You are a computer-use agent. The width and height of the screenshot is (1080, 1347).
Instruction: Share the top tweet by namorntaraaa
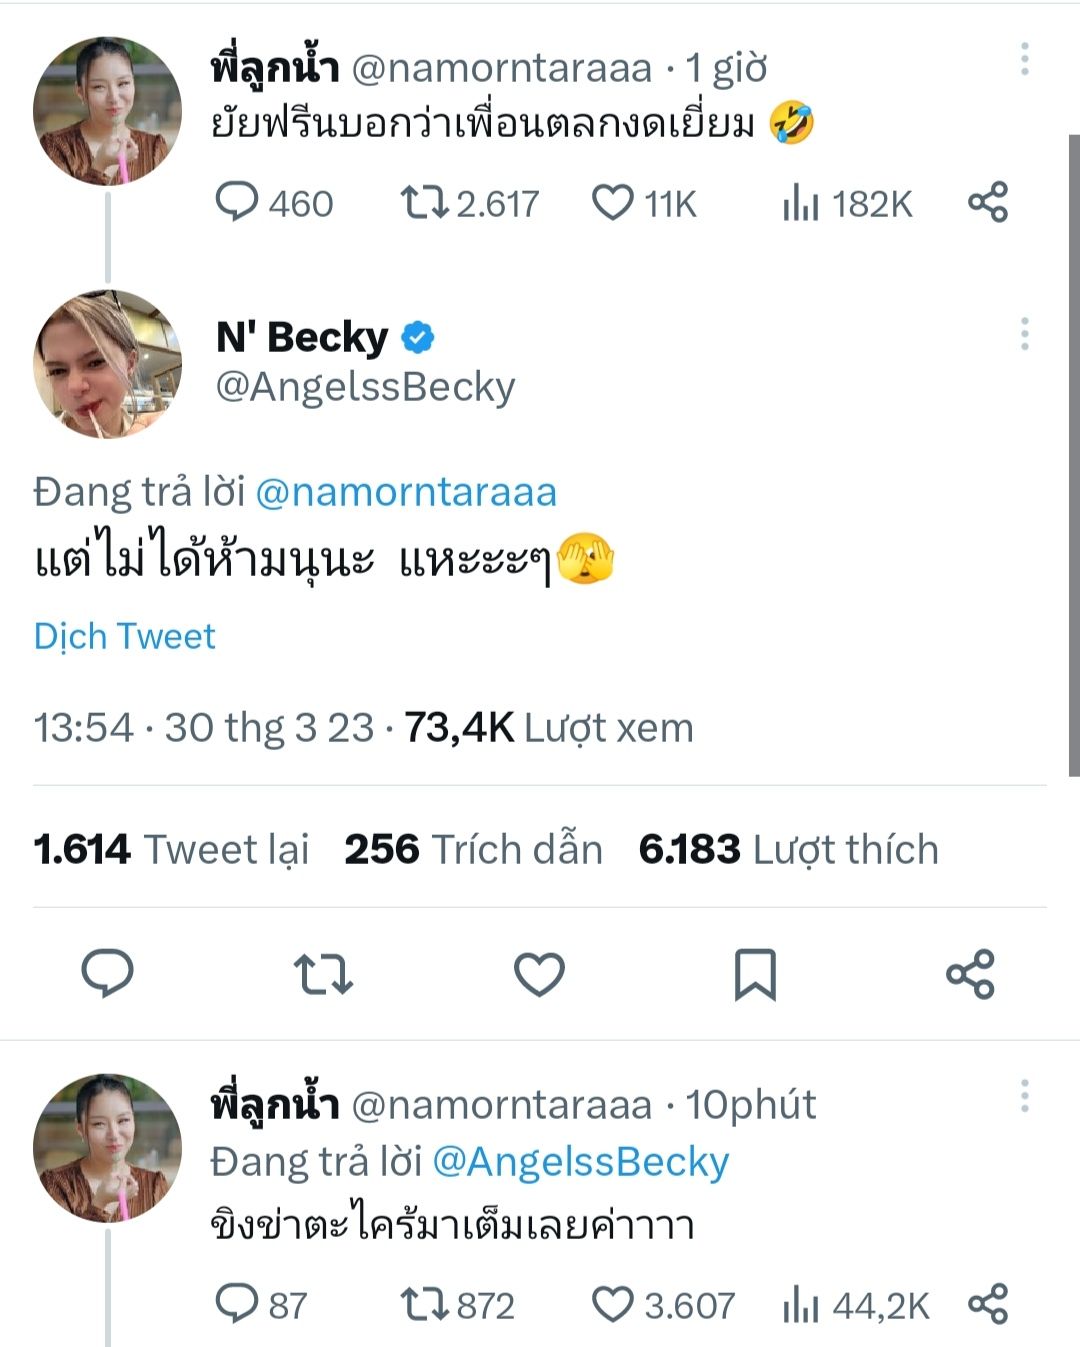(x=988, y=203)
